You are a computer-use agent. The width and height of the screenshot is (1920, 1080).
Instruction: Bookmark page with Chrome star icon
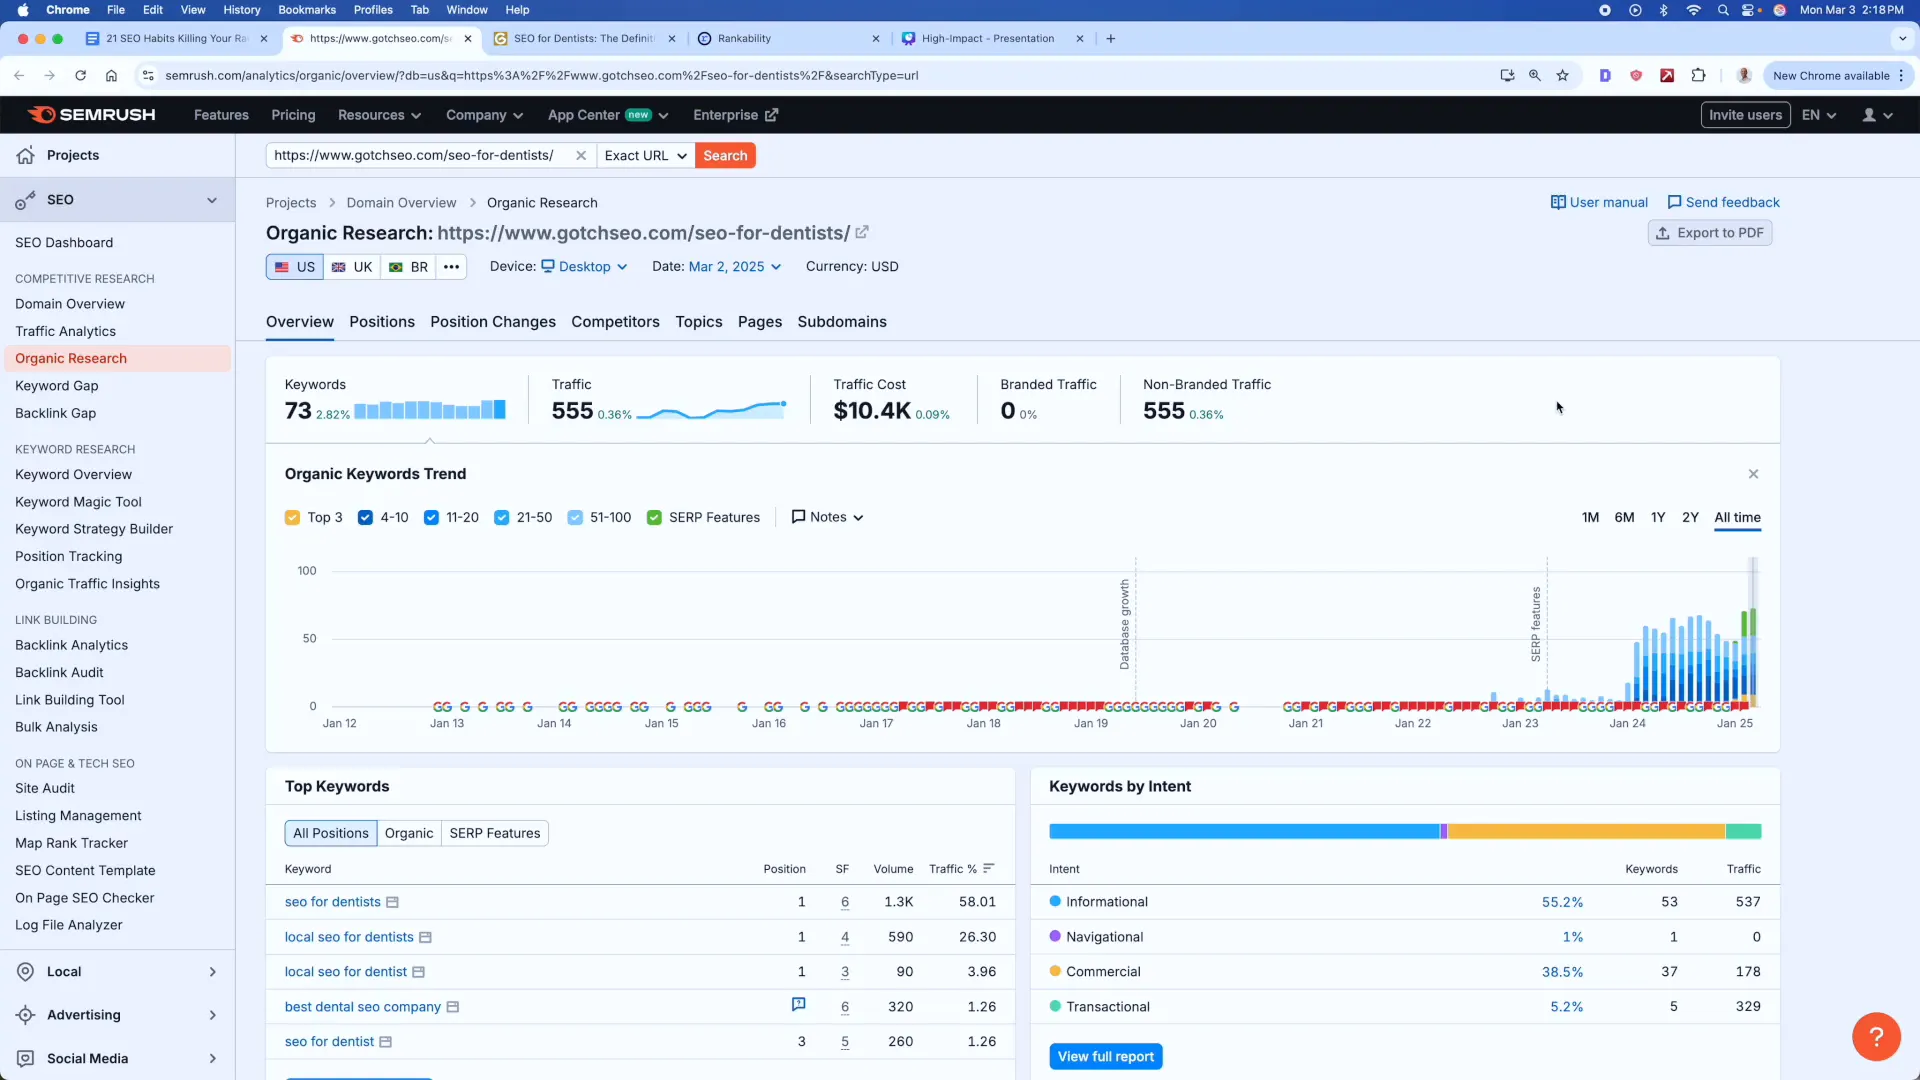point(1562,76)
